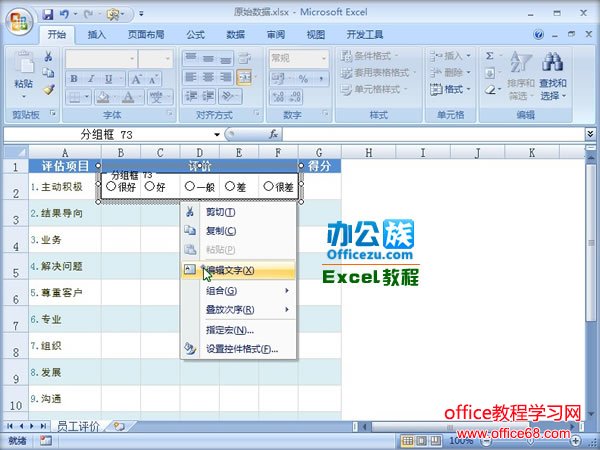The image size is (600, 450).
Task: Click the Office button logo
Action: pos(19,21)
